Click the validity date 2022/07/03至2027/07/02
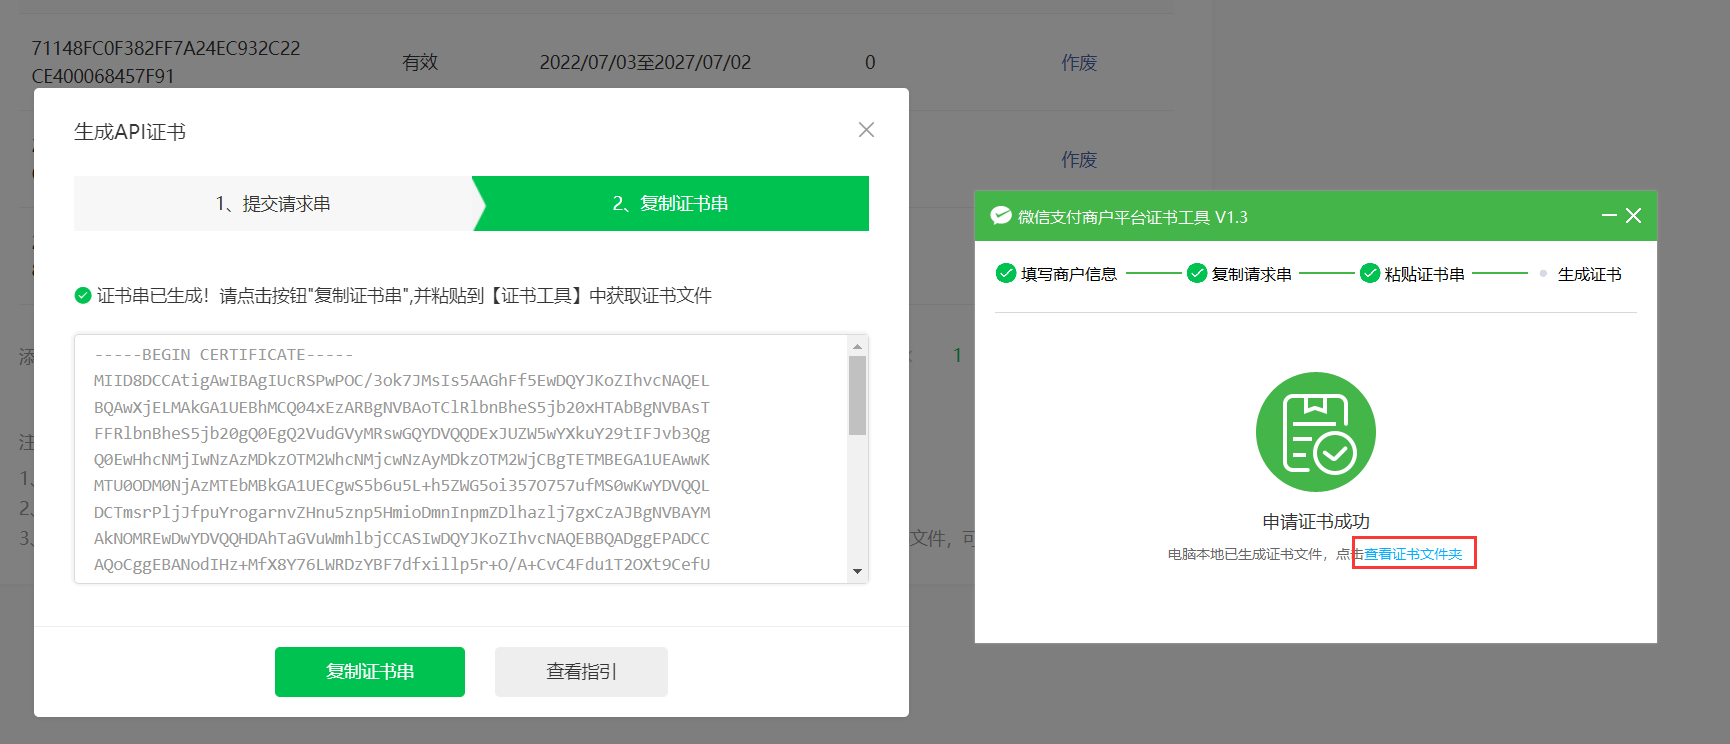The image size is (1730, 744). click(645, 63)
